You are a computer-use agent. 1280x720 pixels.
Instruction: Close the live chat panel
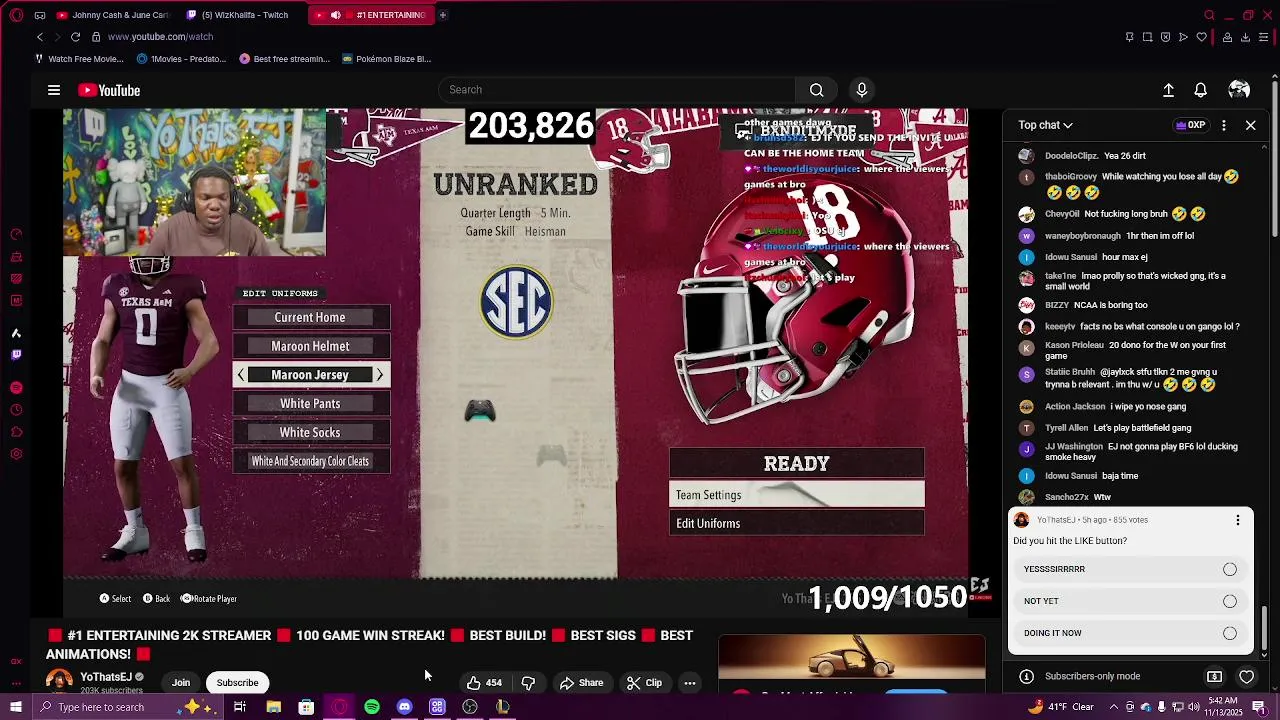pyautogui.click(x=1250, y=125)
